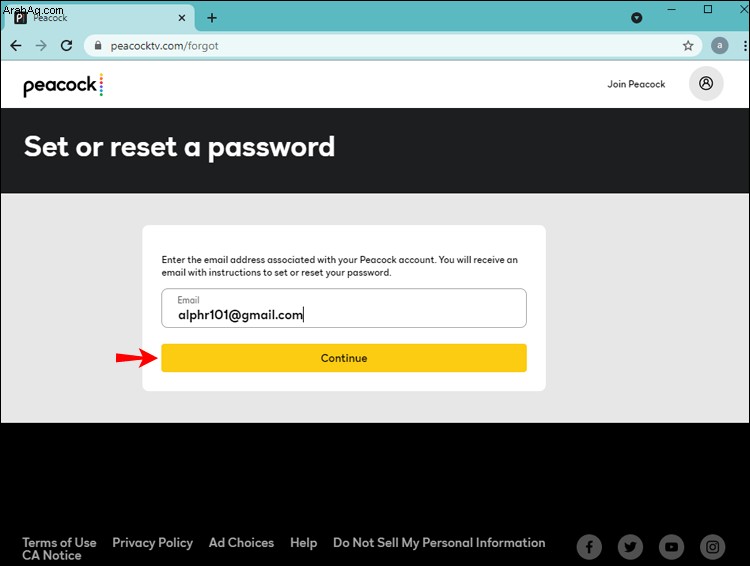The width and height of the screenshot is (750, 566).
Task: Open the Chrome profile avatar
Action: coord(719,46)
